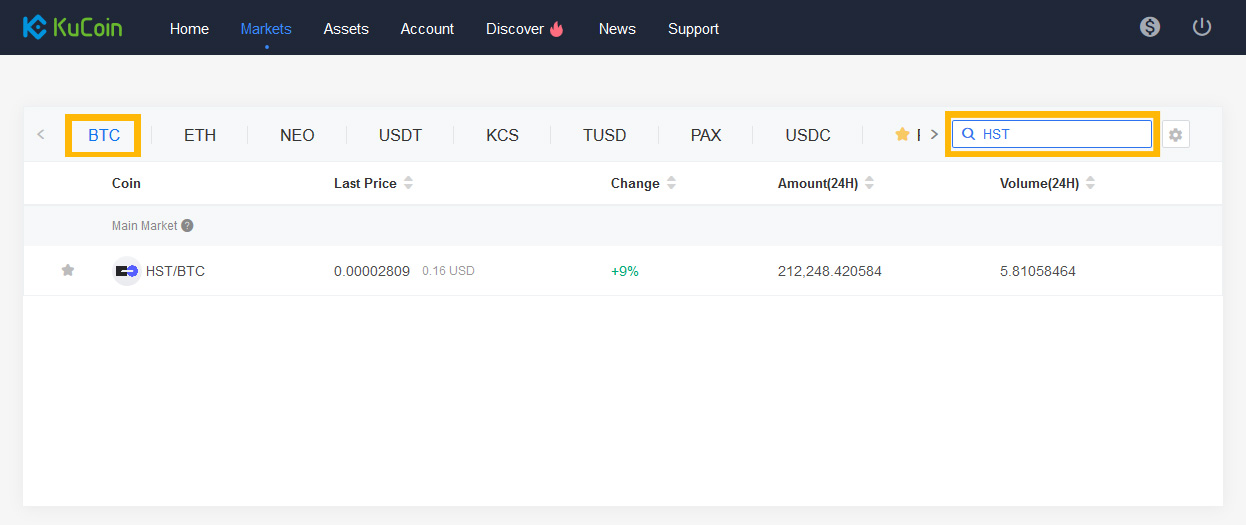Sort by Change column
The width and height of the screenshot is (1246, 525).
(x=643, y=183)
